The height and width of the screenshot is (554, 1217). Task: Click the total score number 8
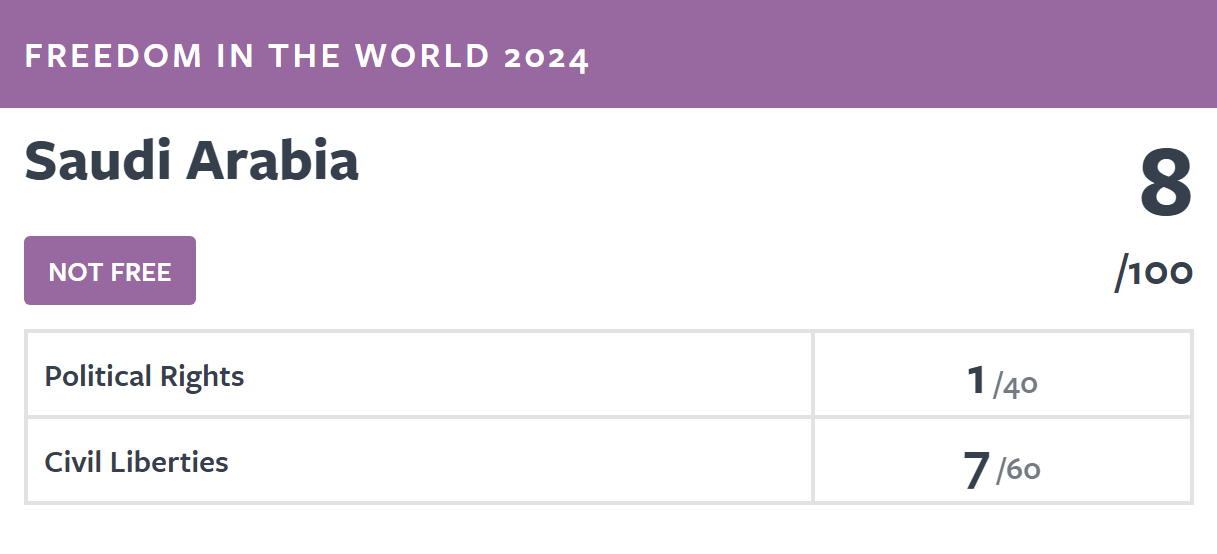(x=1166, y=185)
